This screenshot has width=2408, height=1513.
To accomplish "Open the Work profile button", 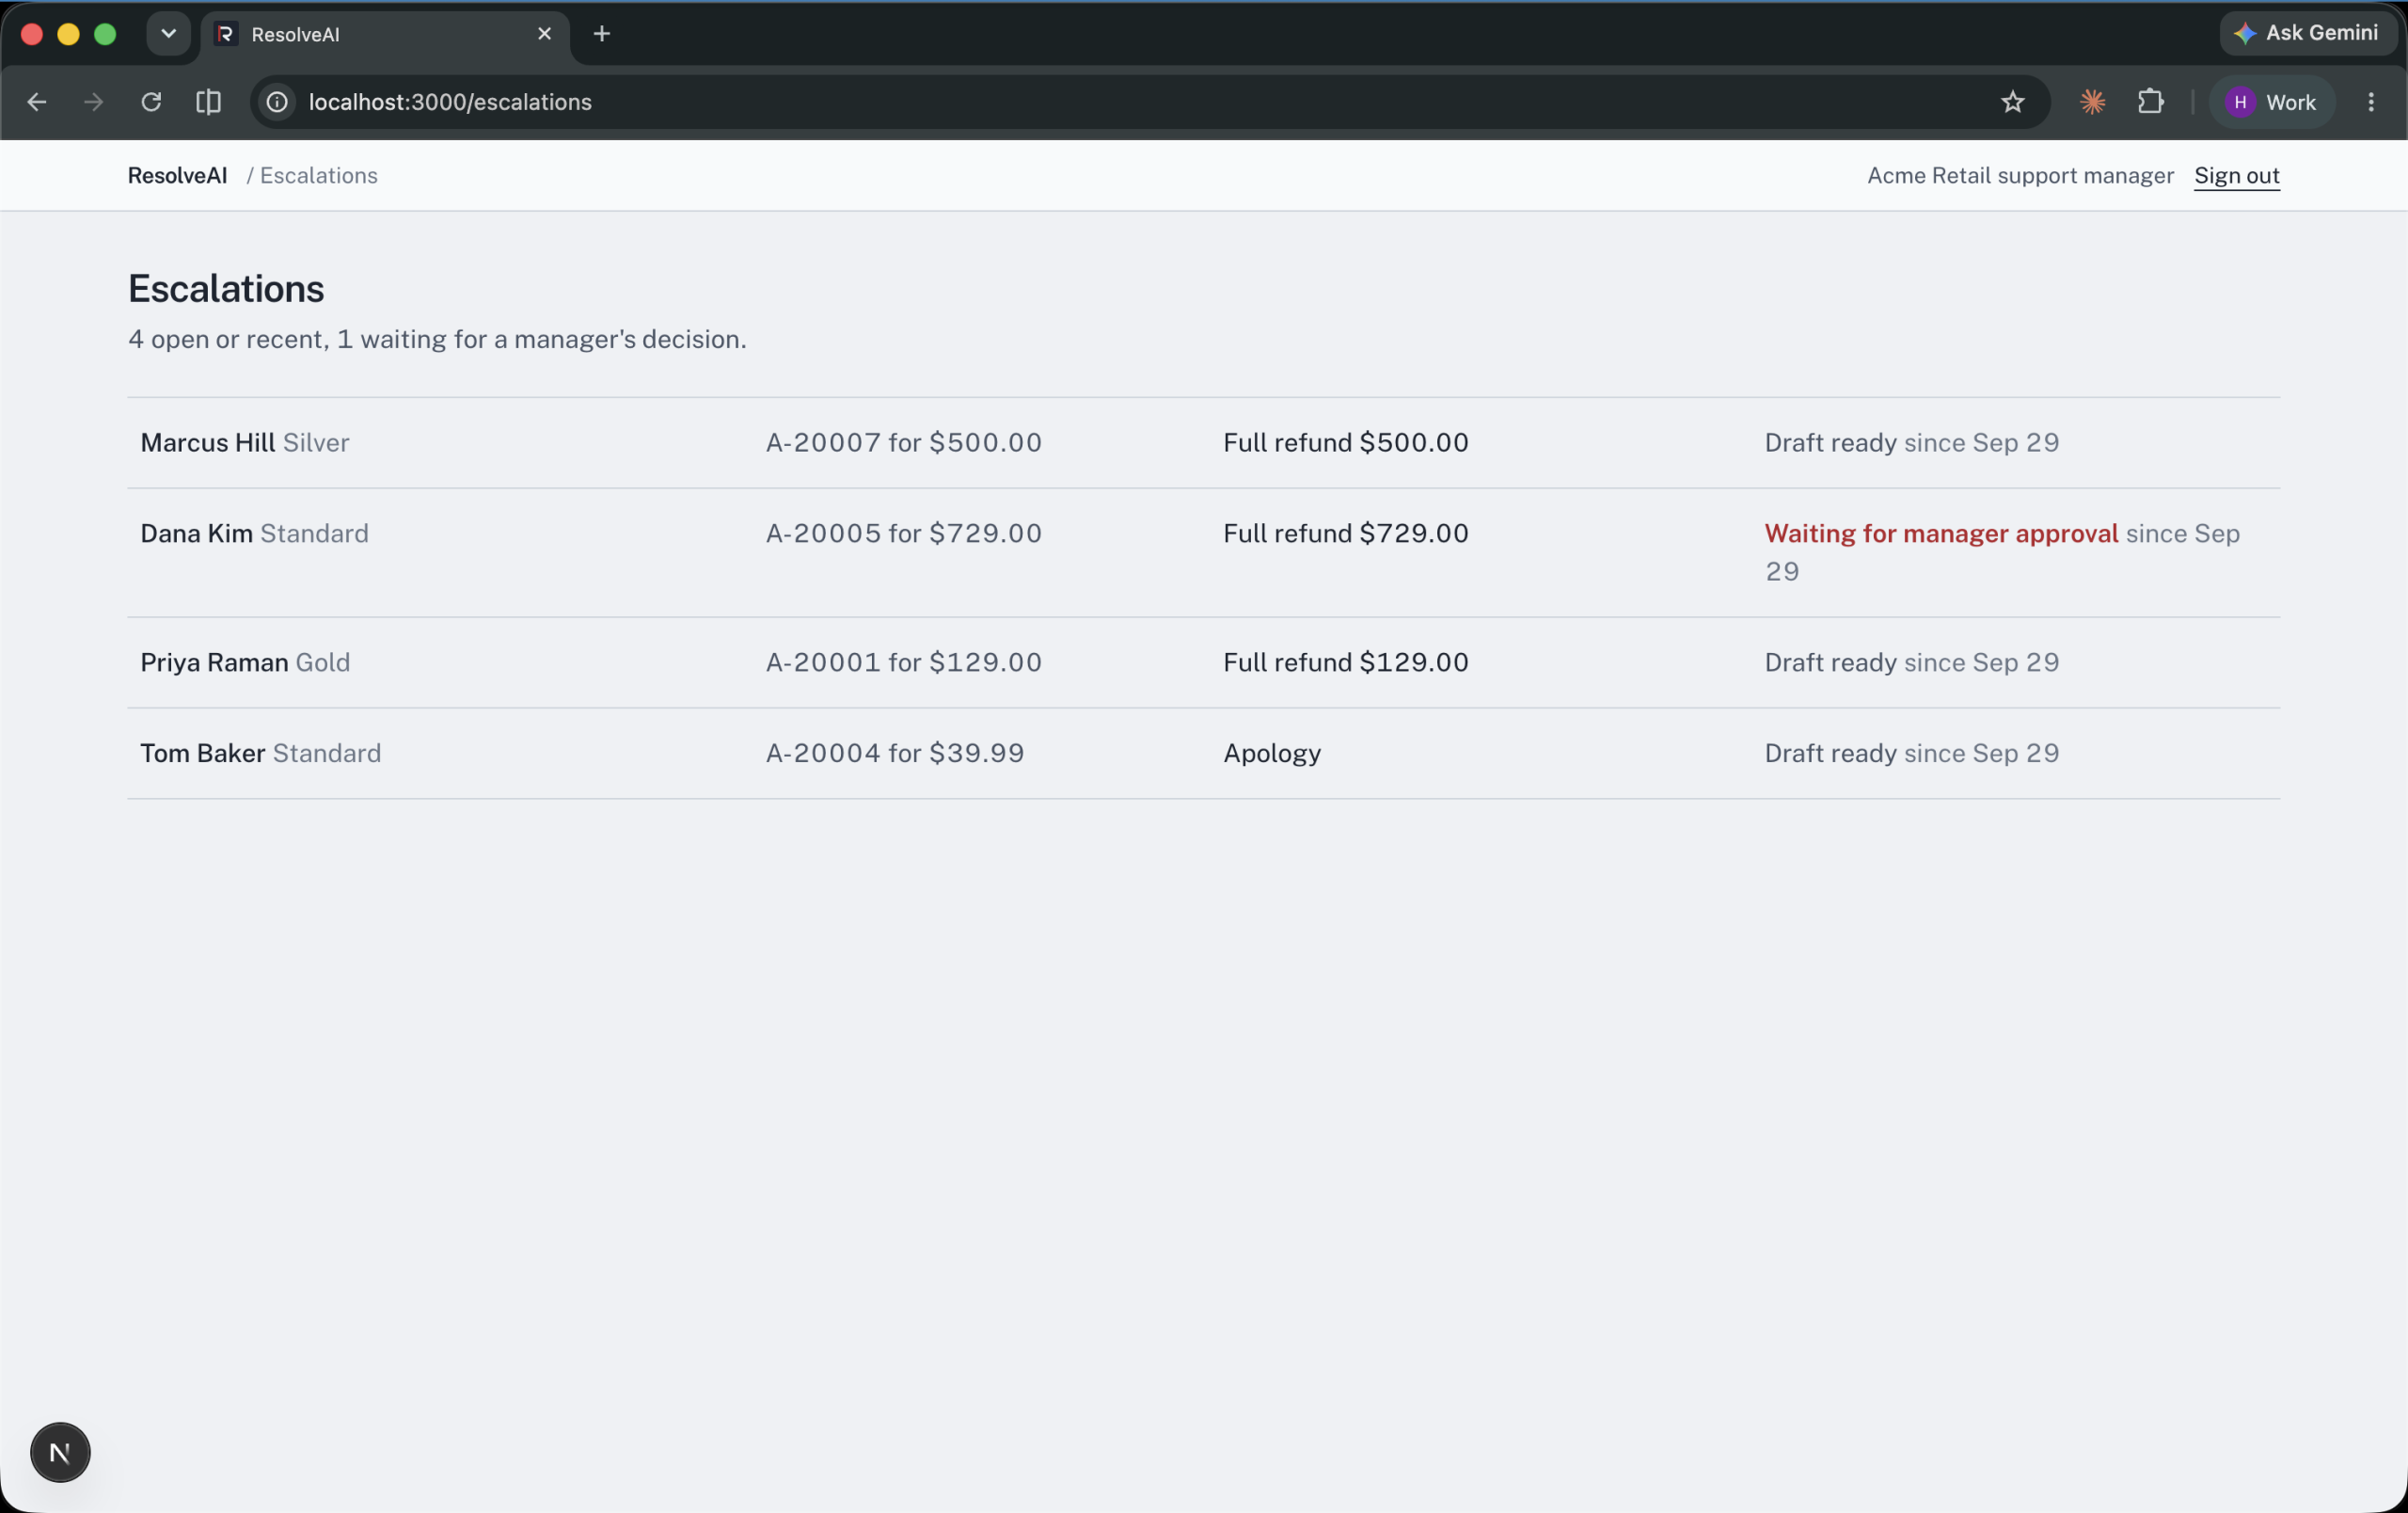I will coord(2272,102).
